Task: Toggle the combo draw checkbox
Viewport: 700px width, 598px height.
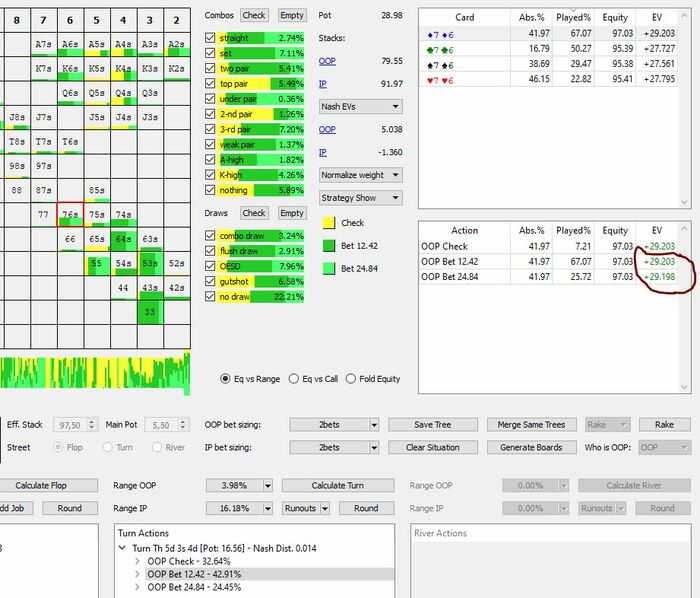Action: click(210, 235)
